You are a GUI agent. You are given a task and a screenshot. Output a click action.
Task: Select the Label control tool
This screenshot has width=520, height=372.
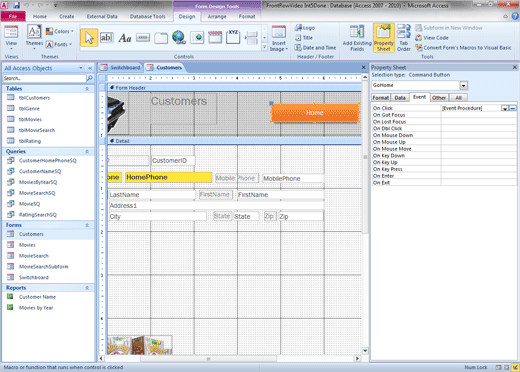pos(125,38)
